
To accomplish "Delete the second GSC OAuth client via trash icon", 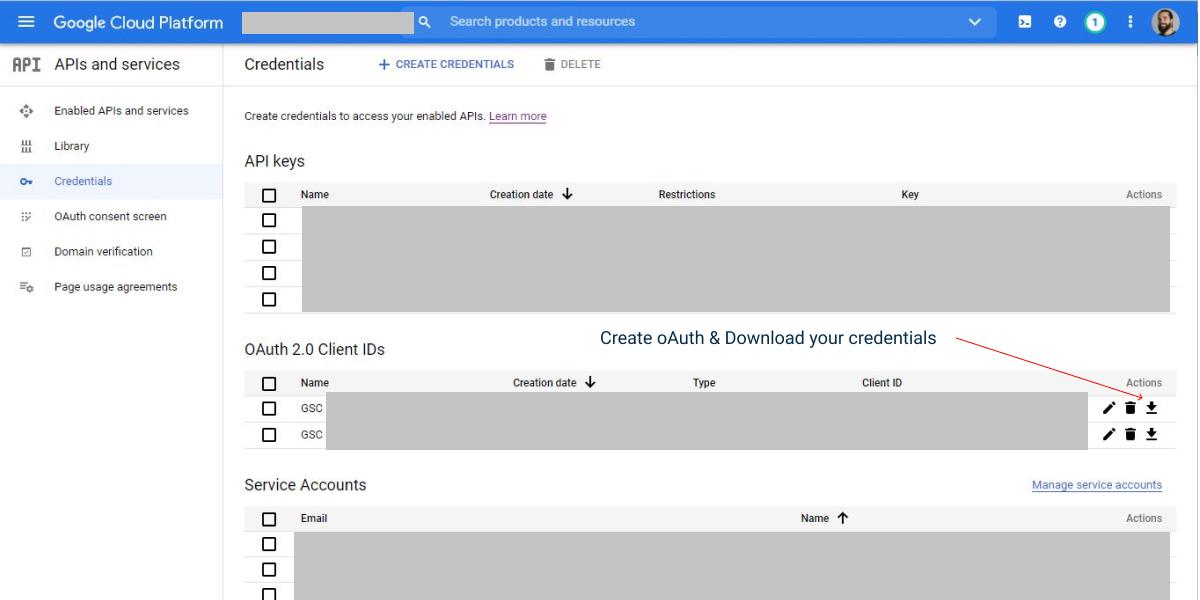I will click(x=1130, y=434).
